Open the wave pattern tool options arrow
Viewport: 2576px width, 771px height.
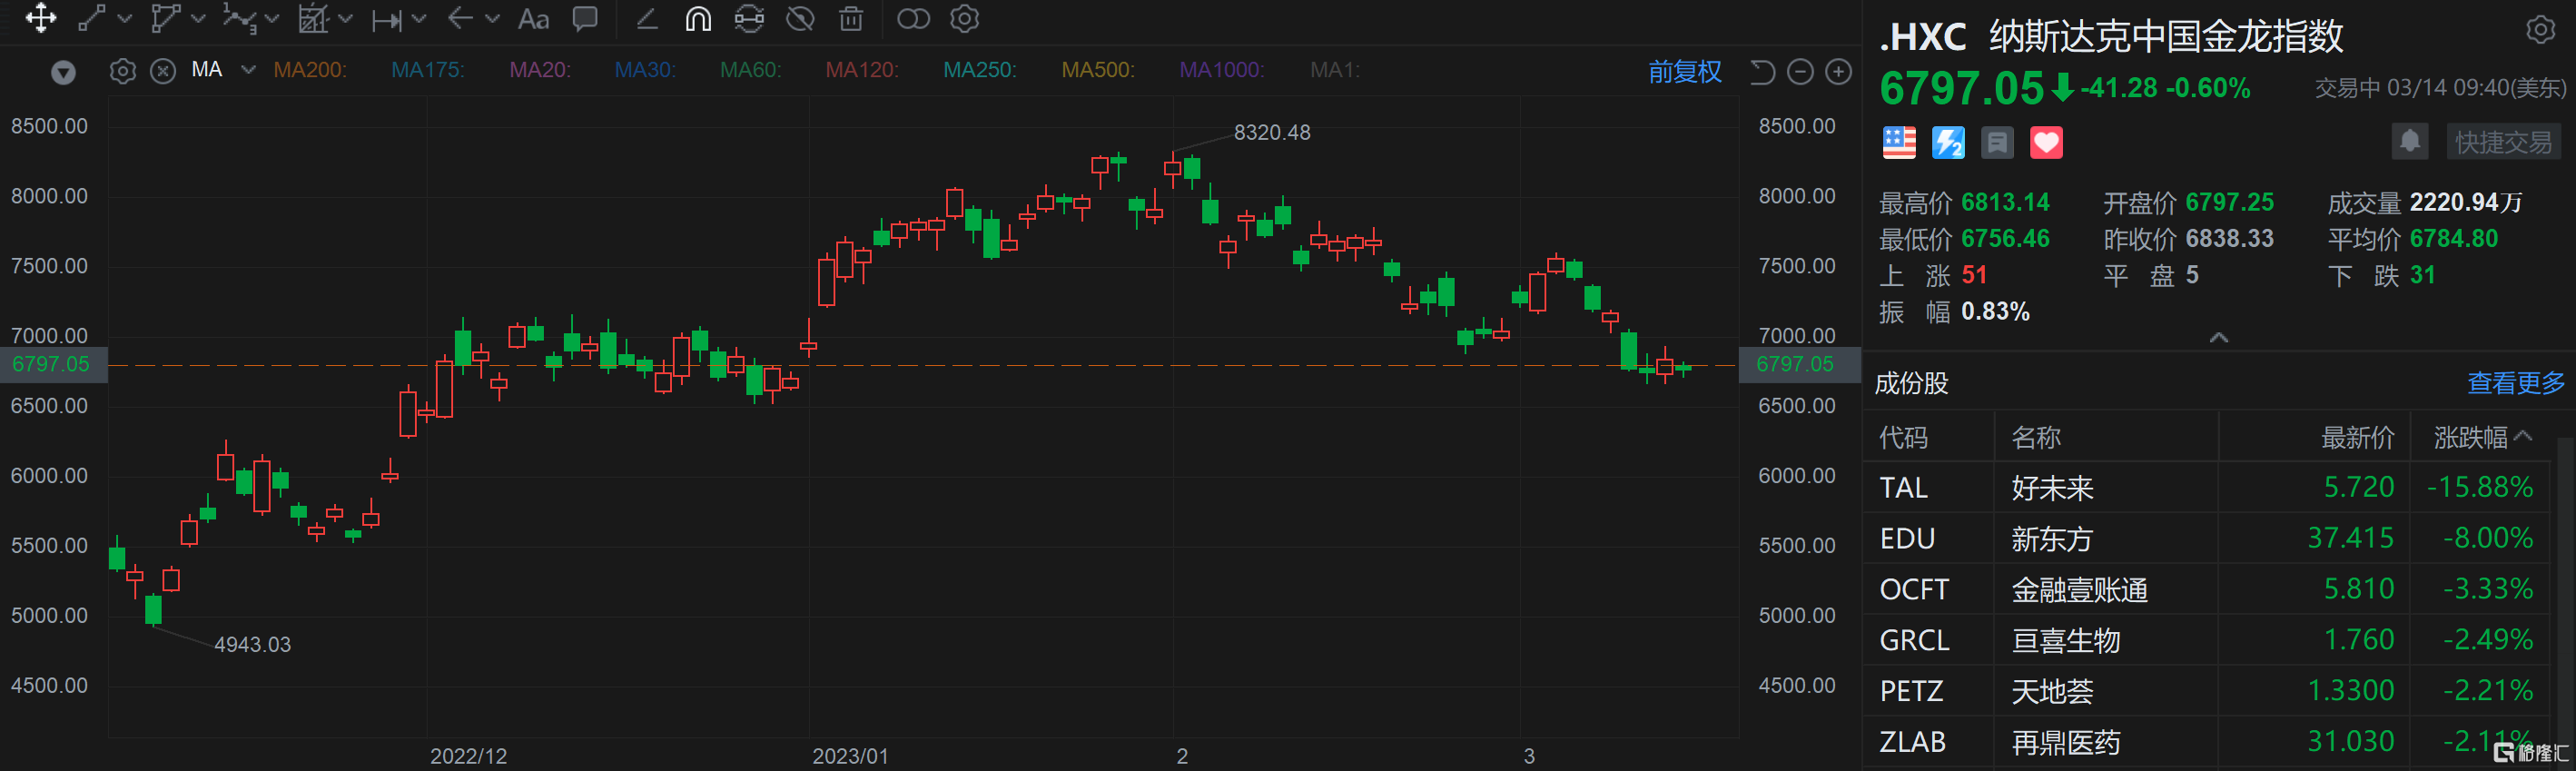point(272,19)
